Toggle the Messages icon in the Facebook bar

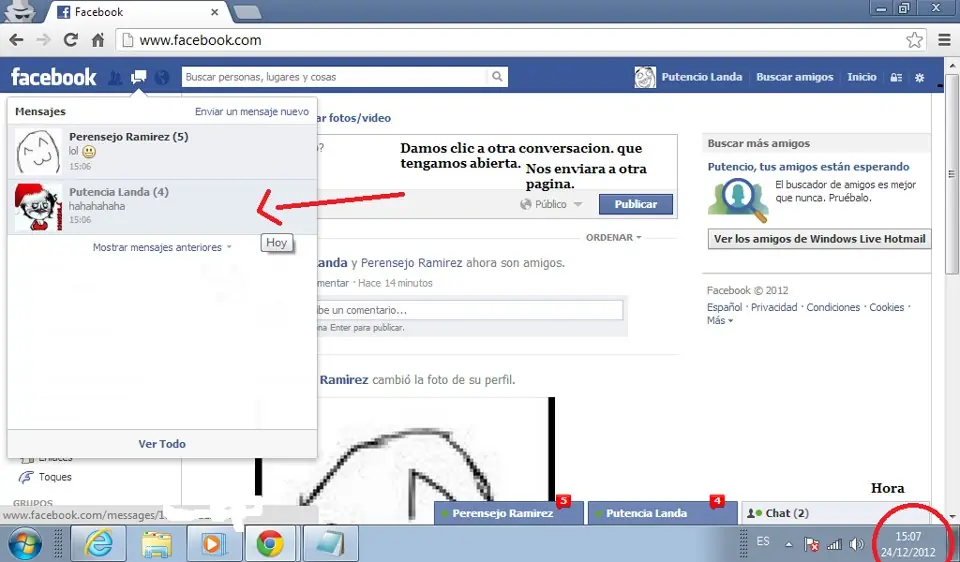coord(139,77)
